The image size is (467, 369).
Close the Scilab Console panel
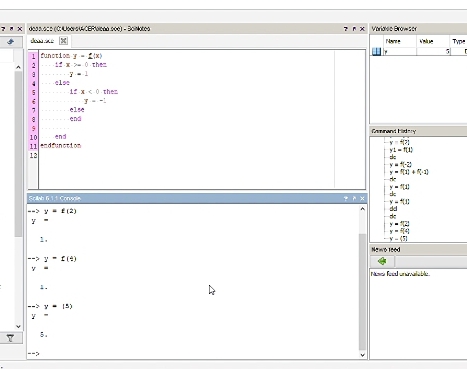tap(363, 198)
